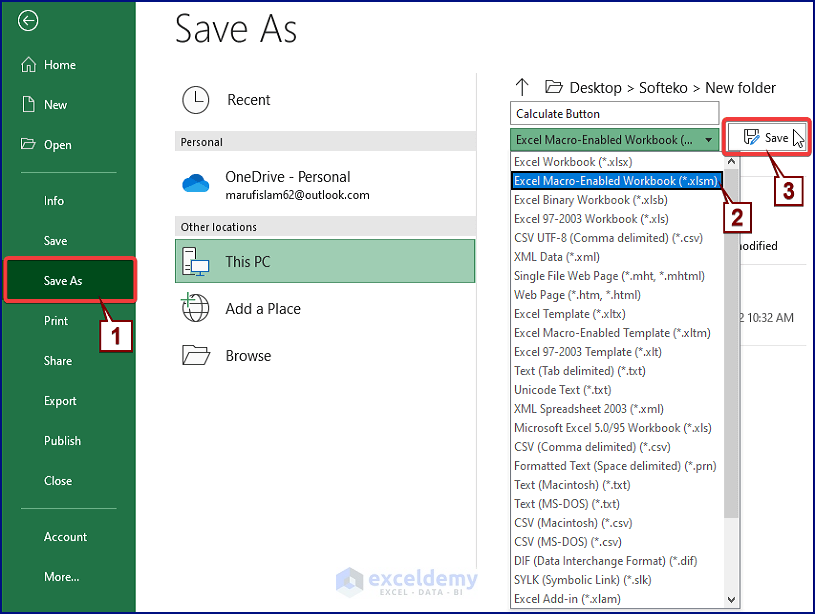Select Excel Macro-Enabled Template (*.xltm)
Screen dimensions: 815x614
617,333
